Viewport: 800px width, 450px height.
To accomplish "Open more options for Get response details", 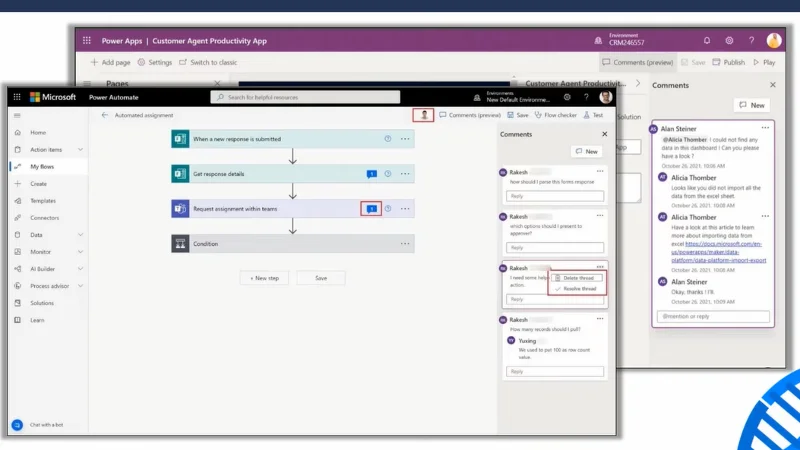I will [x=405, y=174].
